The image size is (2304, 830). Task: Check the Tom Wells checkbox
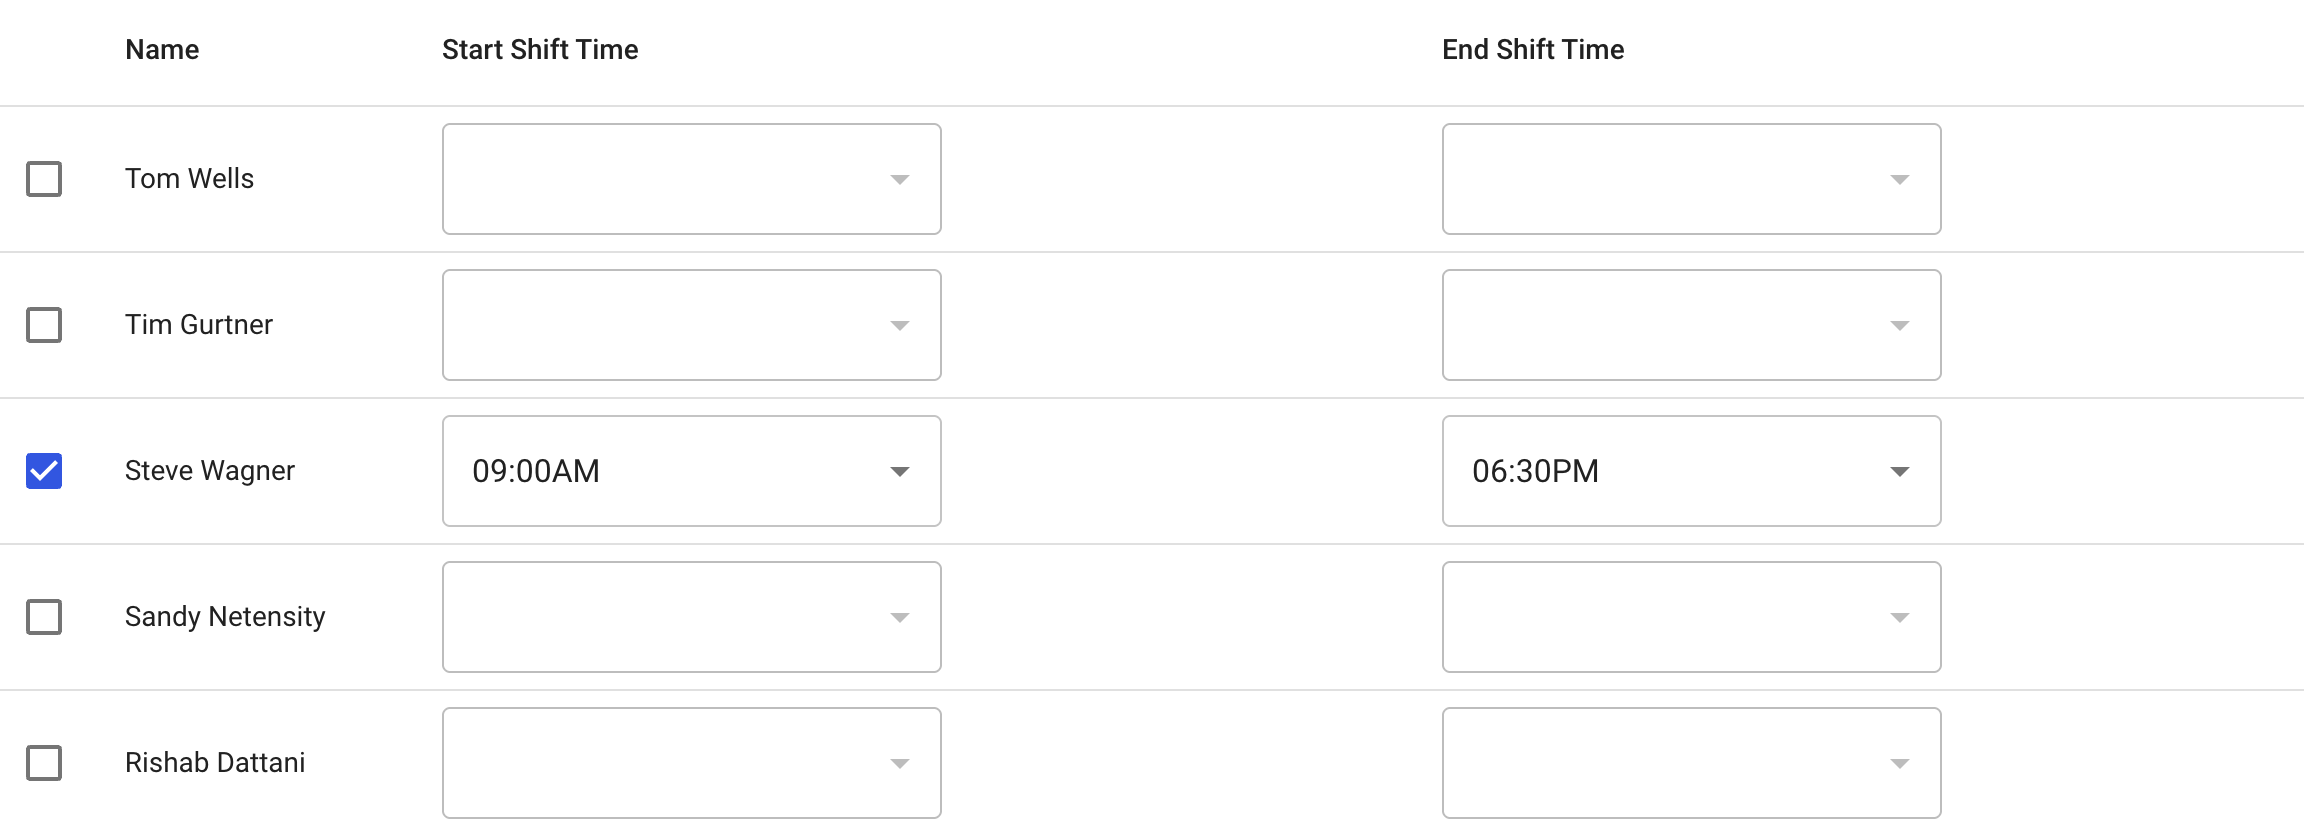pyautogui.click(x=44, y=179)
